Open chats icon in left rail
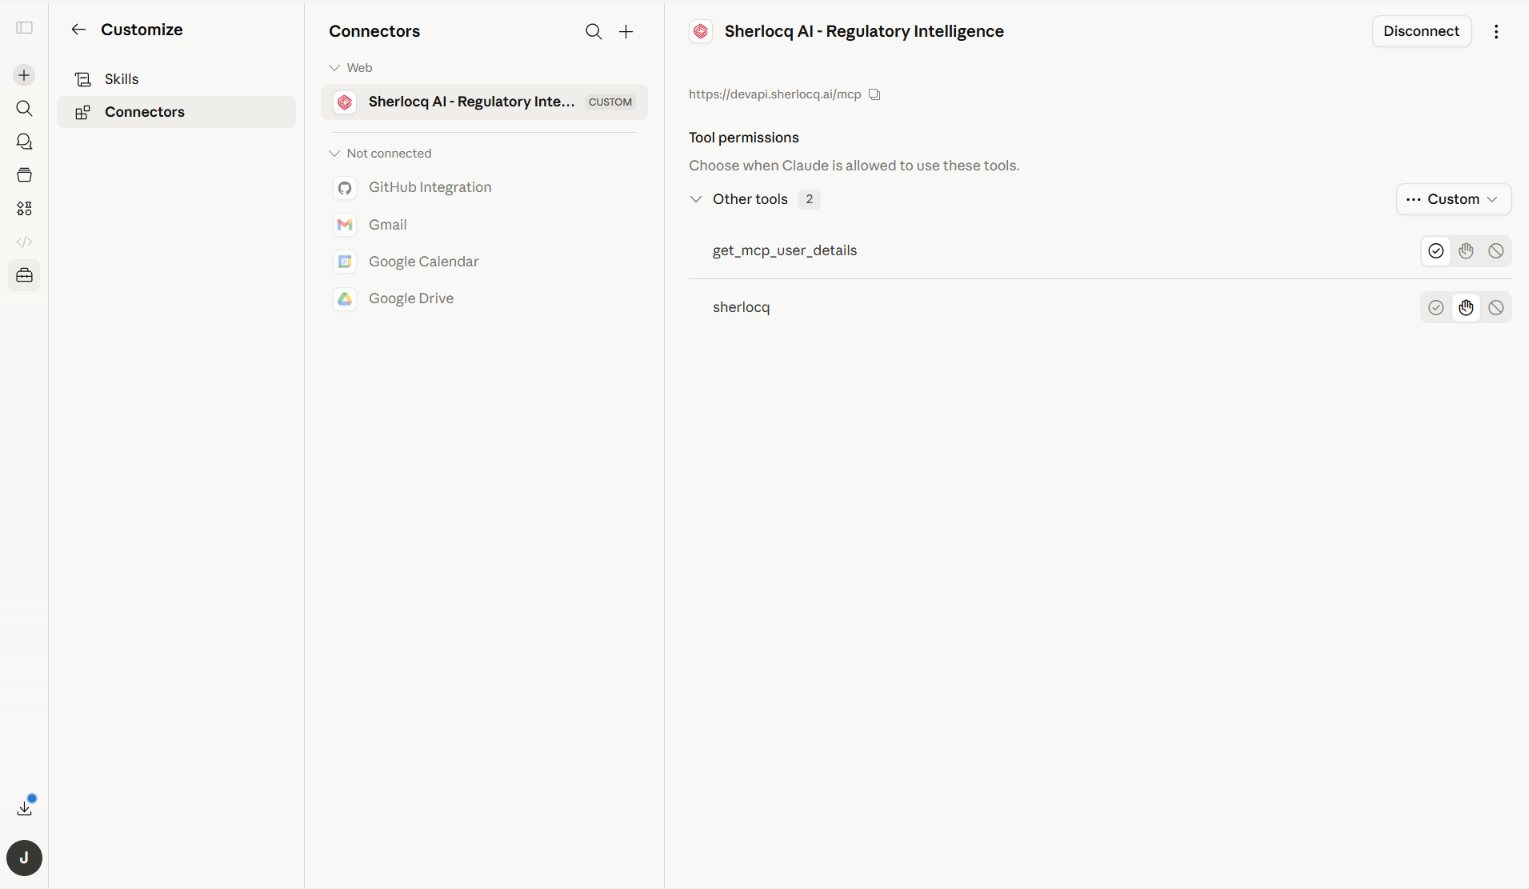 click(24, 142)
